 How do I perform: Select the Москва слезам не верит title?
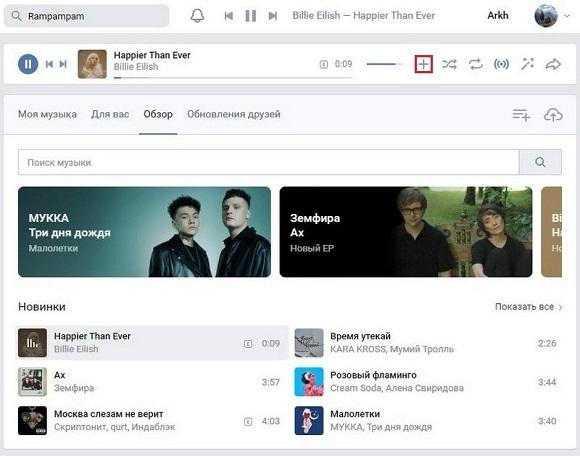click(x=108, y=414)
